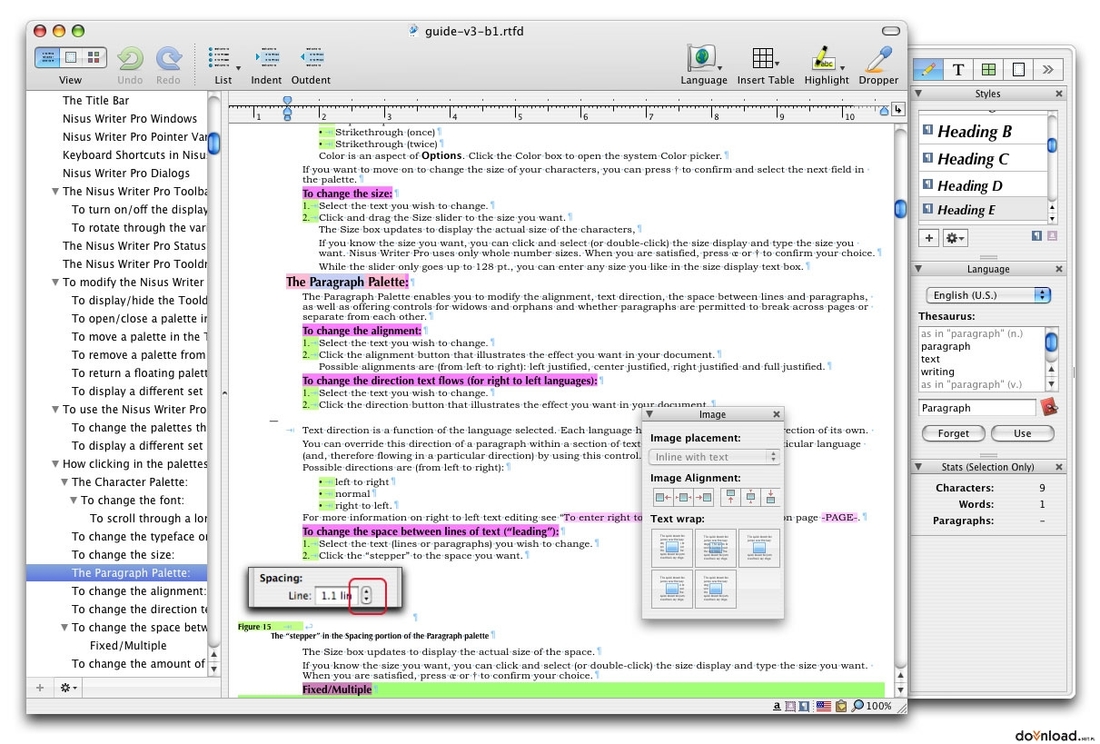Switch to page view in View control

[71, 58]
